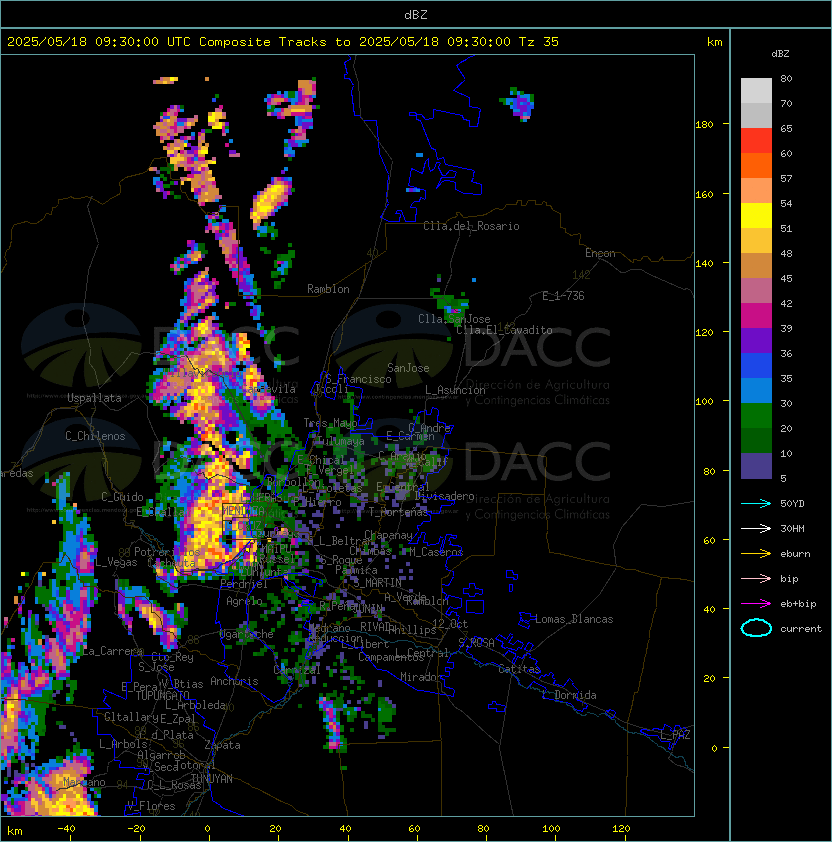Viewport: 832px width, 842px height.
Task: Click the L_Asuncion place label
Action: point(455,390)
